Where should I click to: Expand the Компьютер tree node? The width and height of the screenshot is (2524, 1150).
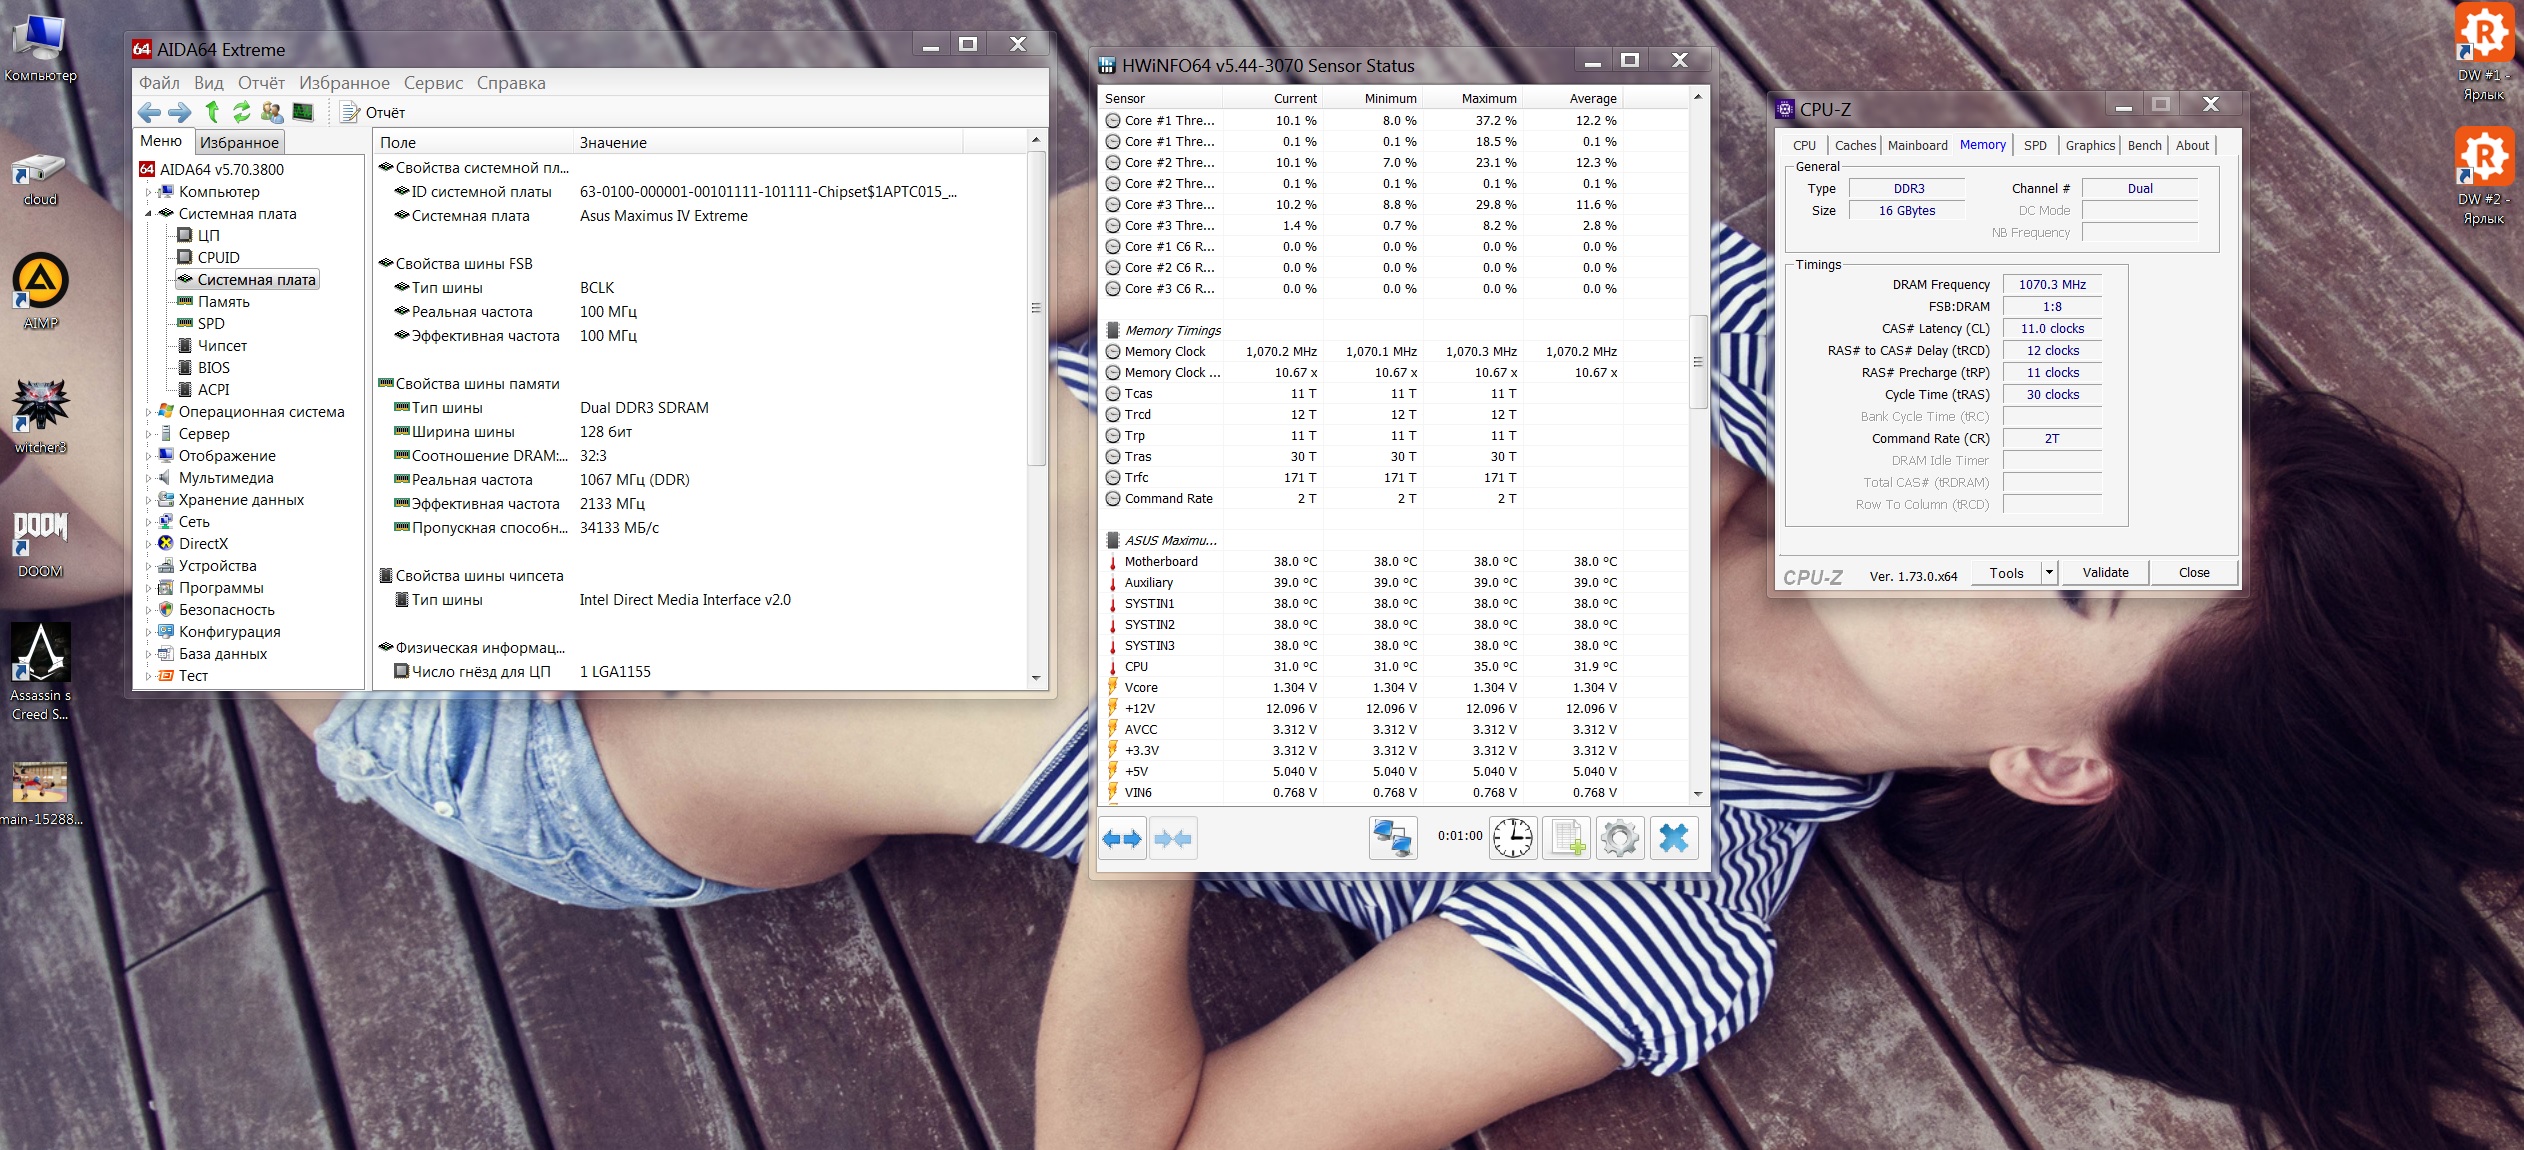149,192
